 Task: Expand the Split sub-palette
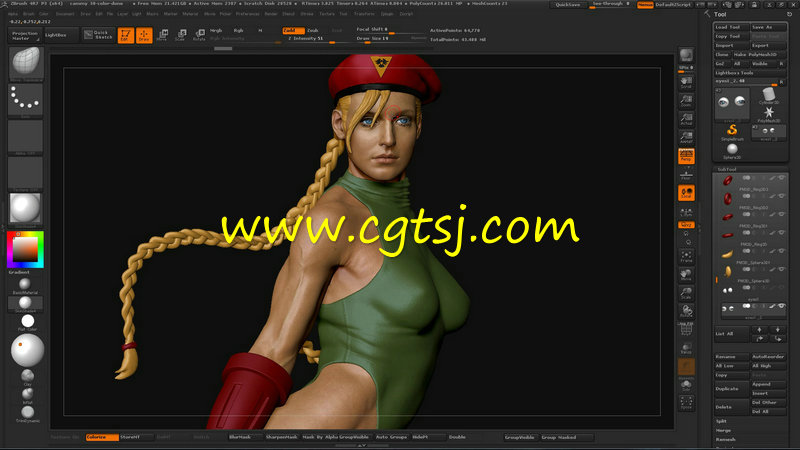(x=721, y=421)
